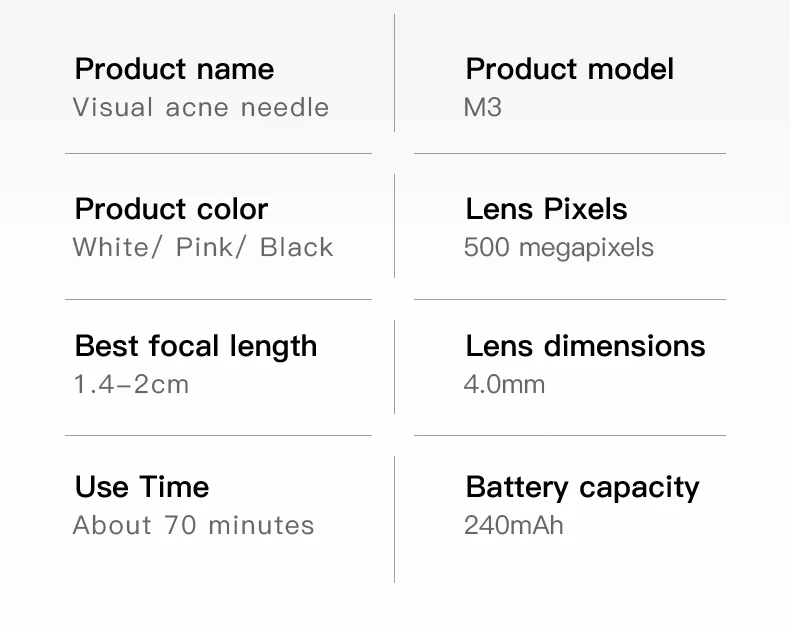Click the "Product color" heading
Screen dimensions: 790x631
click(171, 209)
